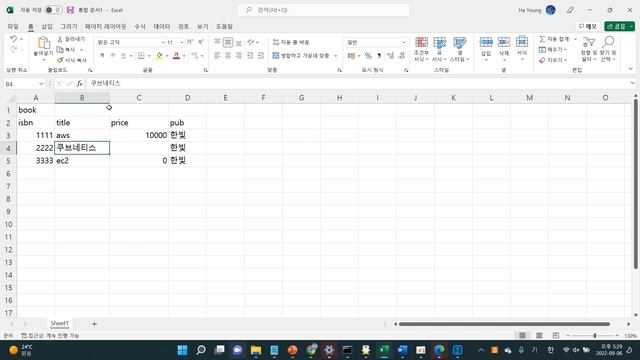Click the Sort & Filter funnel icon
This screenshot has height=360, width=640.
[588, 42]
